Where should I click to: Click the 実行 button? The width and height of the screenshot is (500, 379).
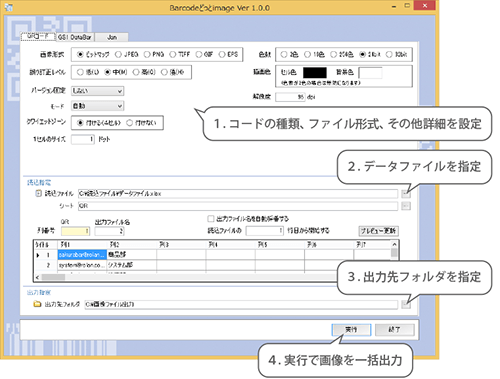pyautogui.click(x=351, y=330)
